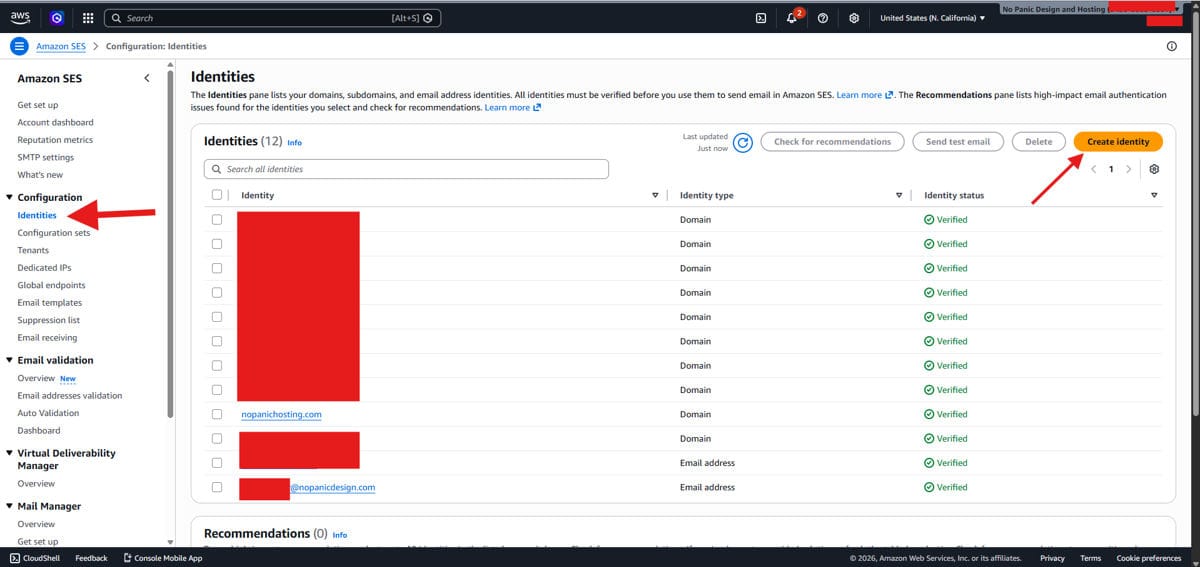Refresh the identities list
This screenshot has width=1200, height=567.
point(743,142)
